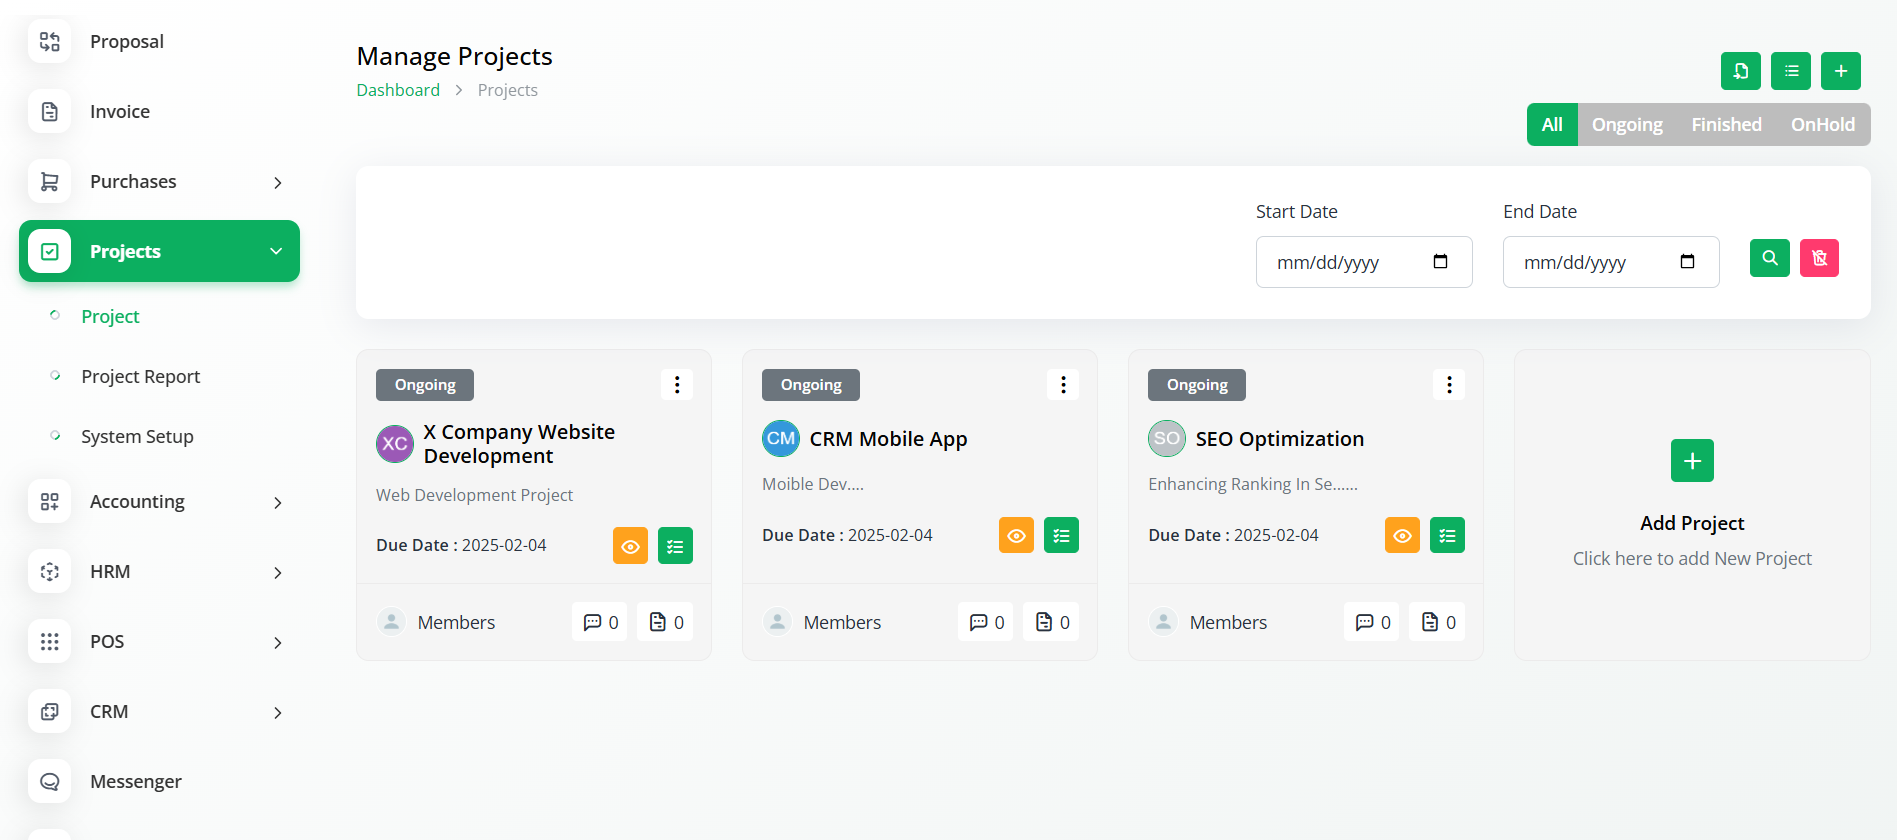This screenshot has width=1897, height=840.
Task: Open task list for X Company Website Development
Action: (x=675, y=546)
